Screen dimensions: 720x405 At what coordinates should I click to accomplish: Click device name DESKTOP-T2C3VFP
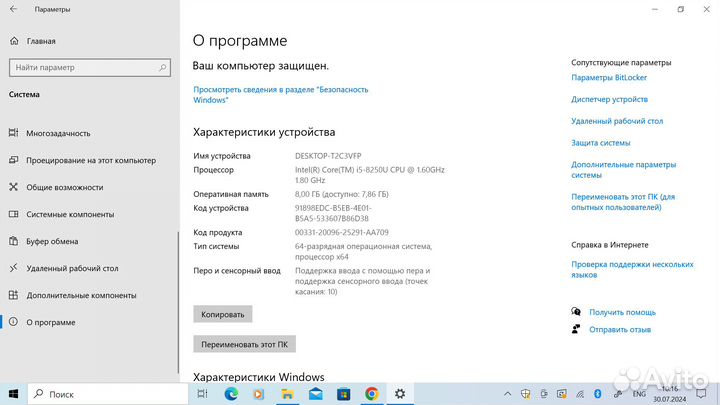pos(328,156)
